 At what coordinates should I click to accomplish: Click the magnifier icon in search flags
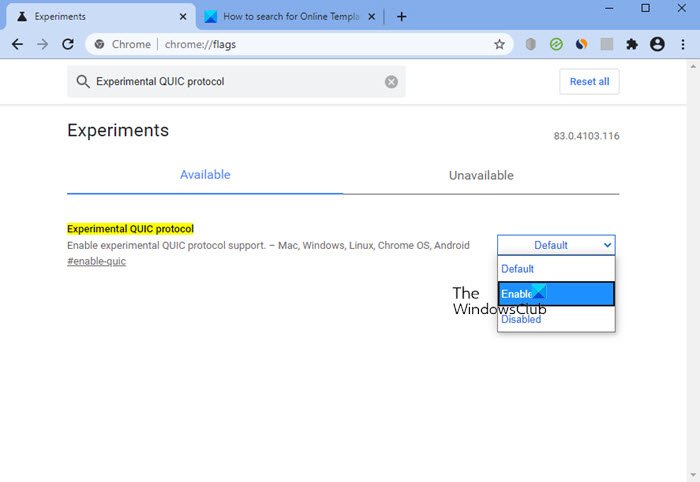pos(83,82)
